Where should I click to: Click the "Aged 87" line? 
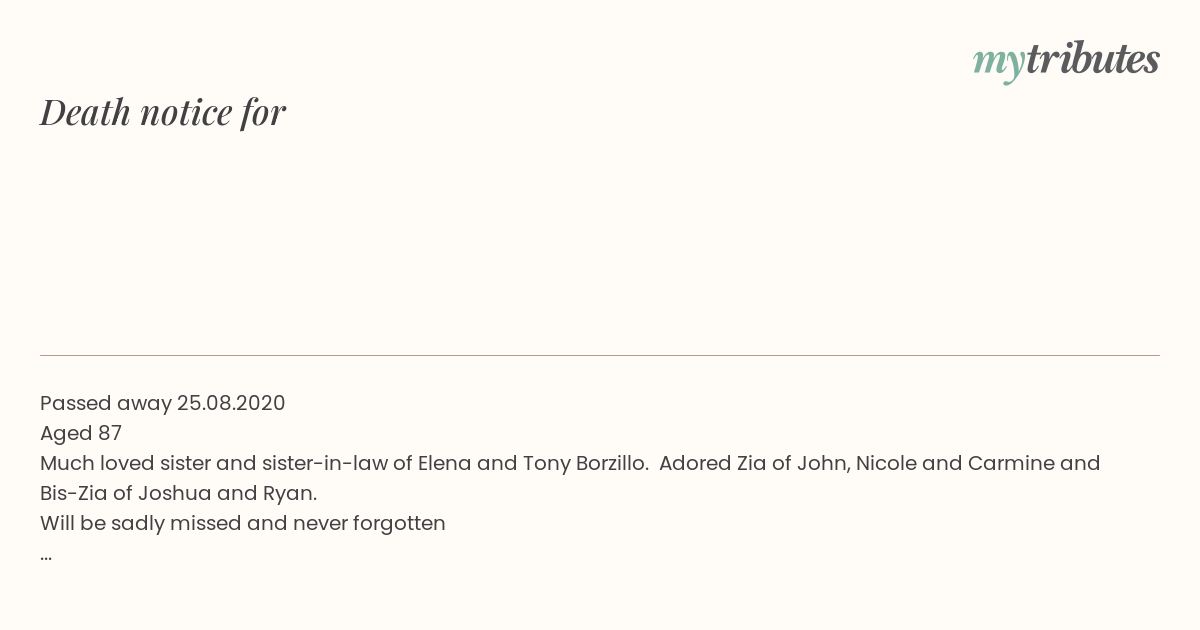click(81, 433)
